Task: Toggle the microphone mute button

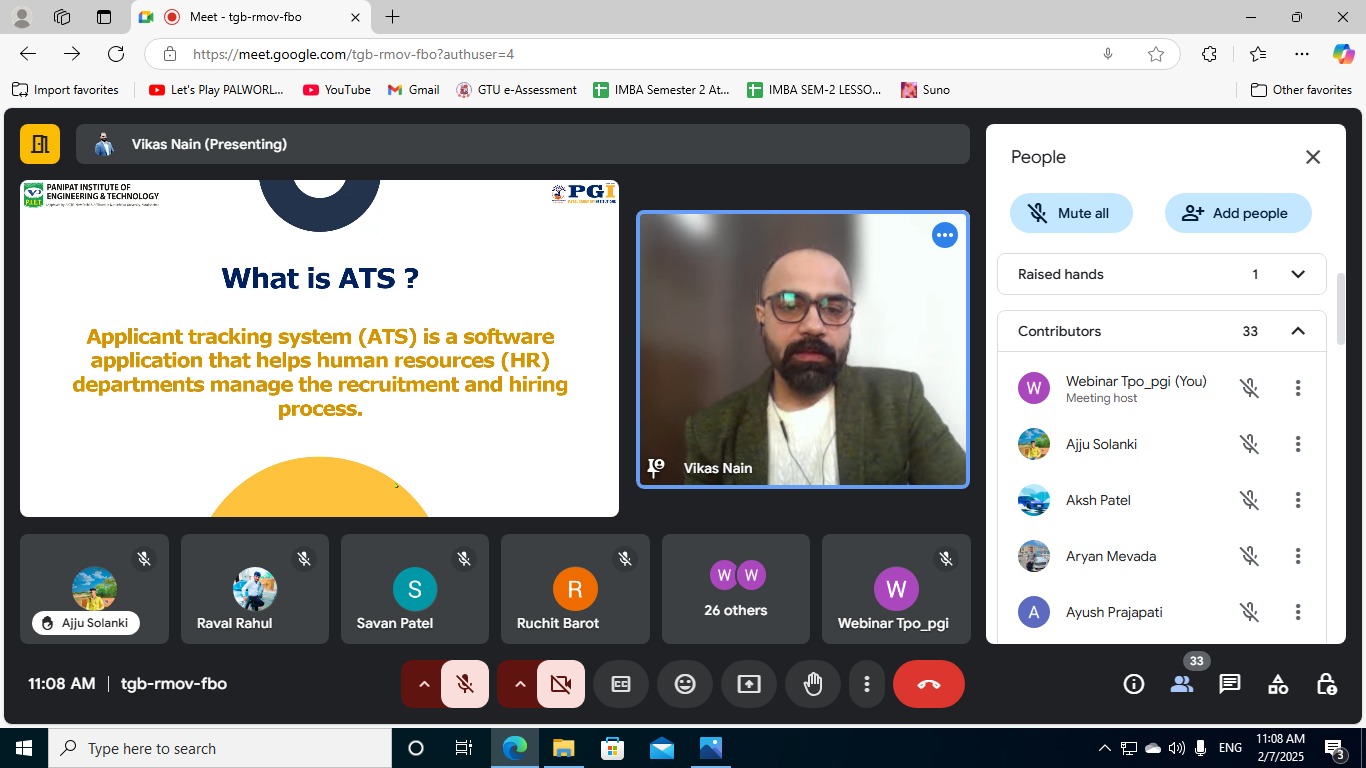Action: 465,684
